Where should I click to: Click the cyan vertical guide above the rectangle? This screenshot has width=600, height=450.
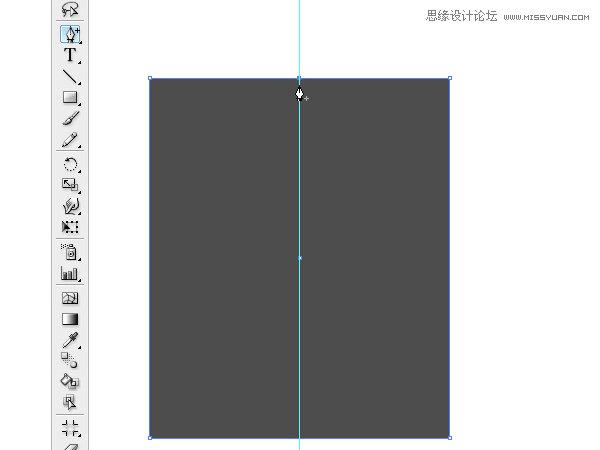(x=299, y=38)
